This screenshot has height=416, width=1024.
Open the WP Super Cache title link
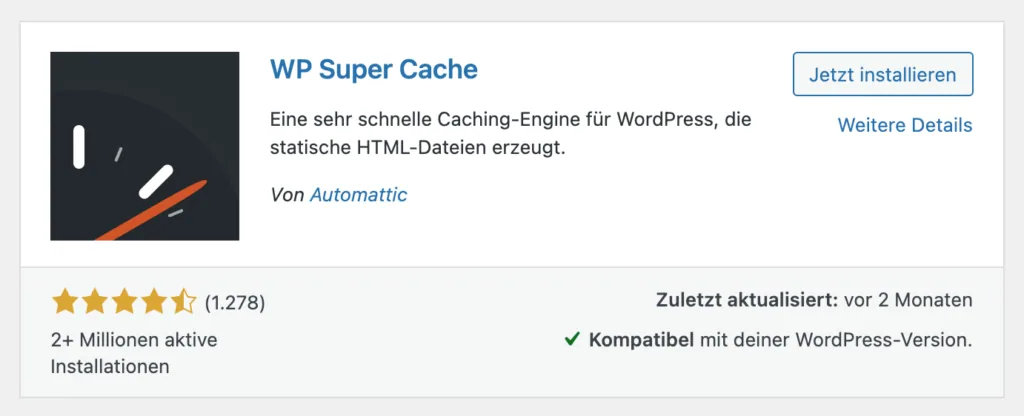coord(374,69)
